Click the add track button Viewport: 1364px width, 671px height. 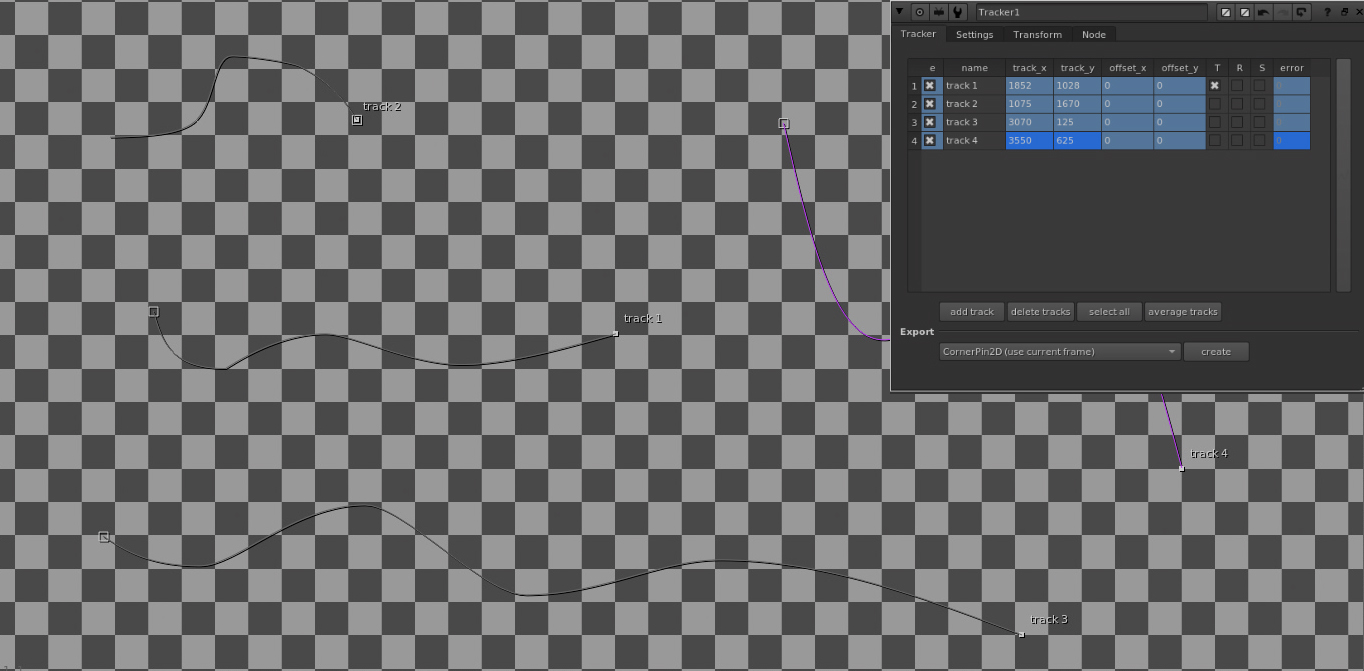click(x=972, y=312)
